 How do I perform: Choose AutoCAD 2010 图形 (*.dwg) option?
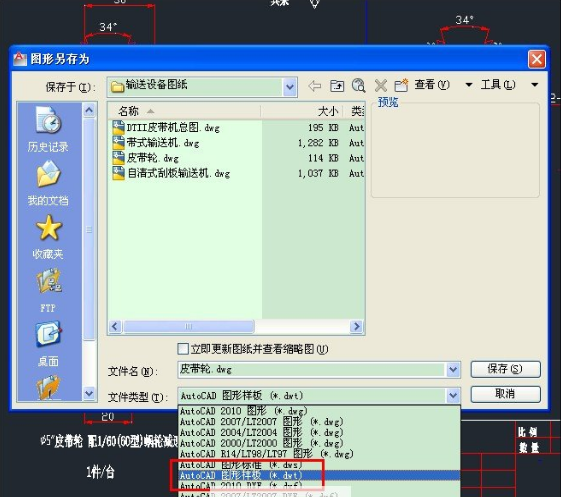point(319,411)
